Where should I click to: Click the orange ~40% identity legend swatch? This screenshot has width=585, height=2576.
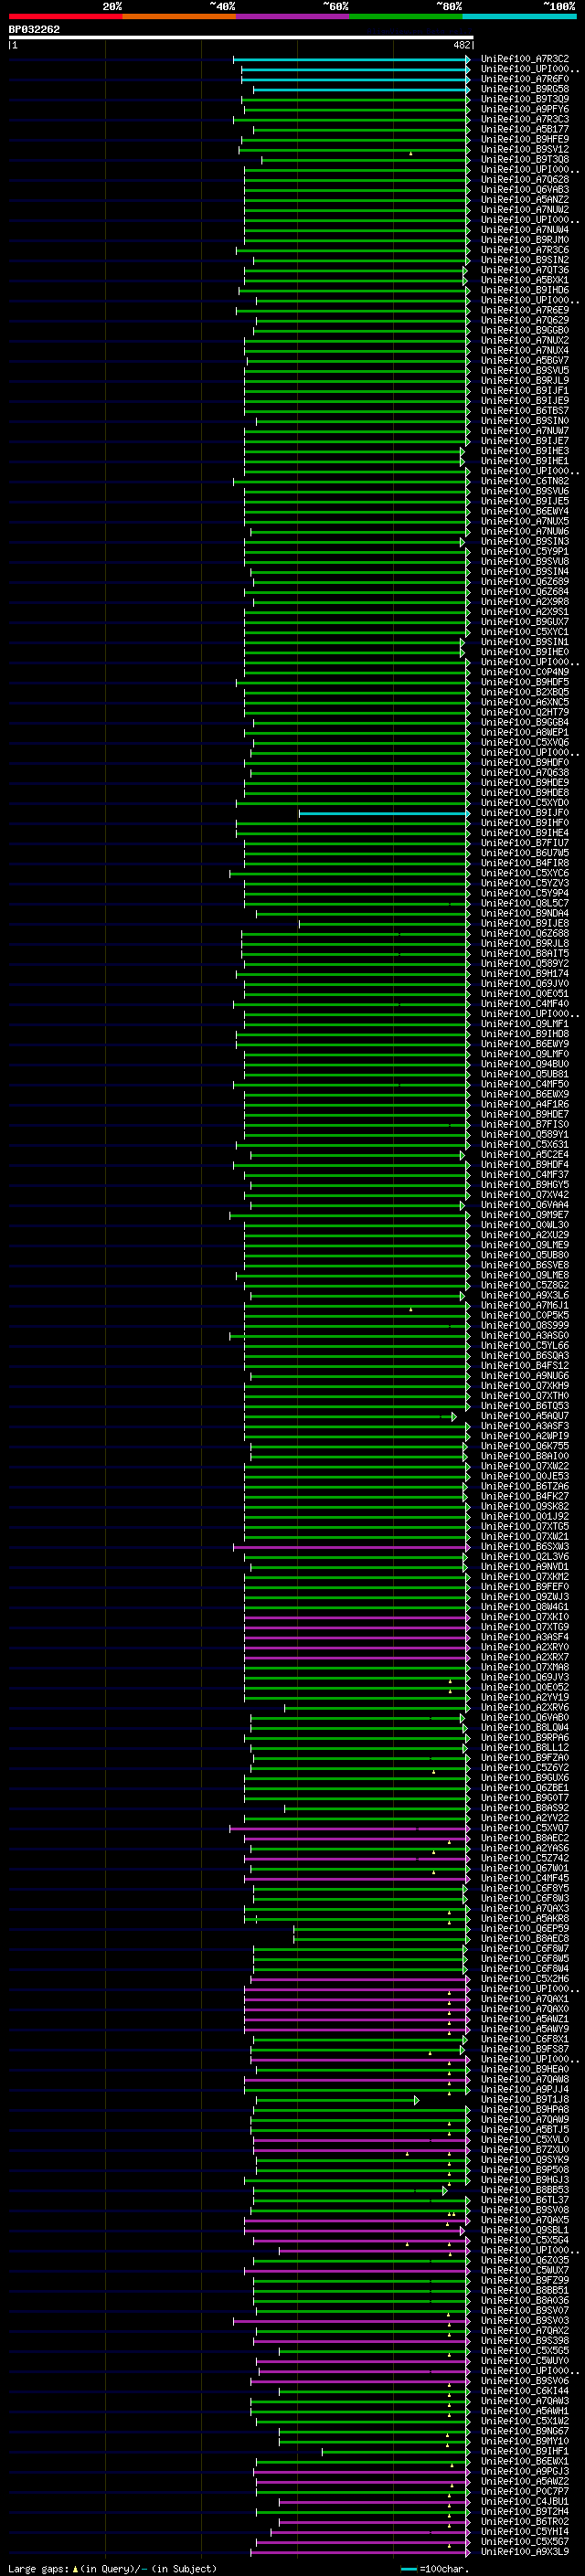pyautogui.click(x=179, y=16)
